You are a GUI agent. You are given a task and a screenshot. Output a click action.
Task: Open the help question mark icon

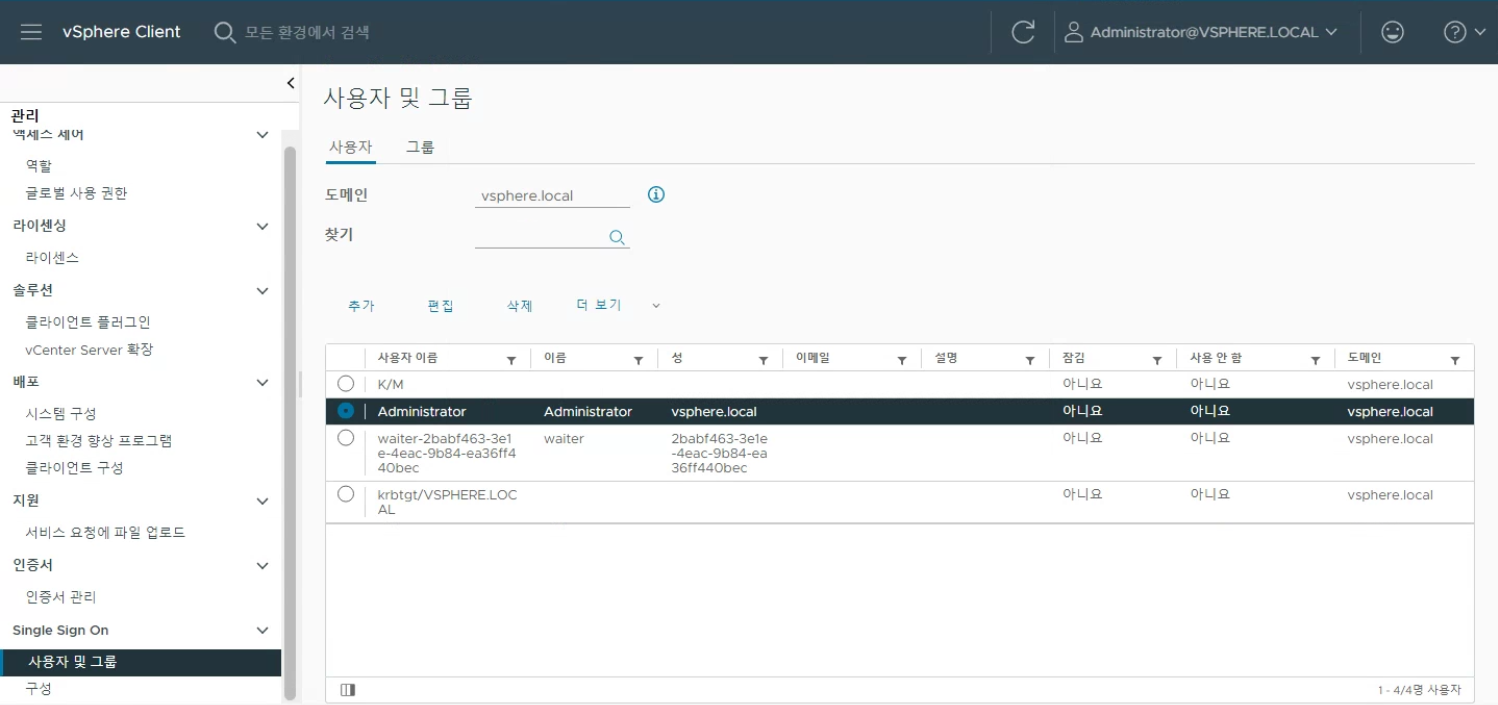click(1455, 32)
